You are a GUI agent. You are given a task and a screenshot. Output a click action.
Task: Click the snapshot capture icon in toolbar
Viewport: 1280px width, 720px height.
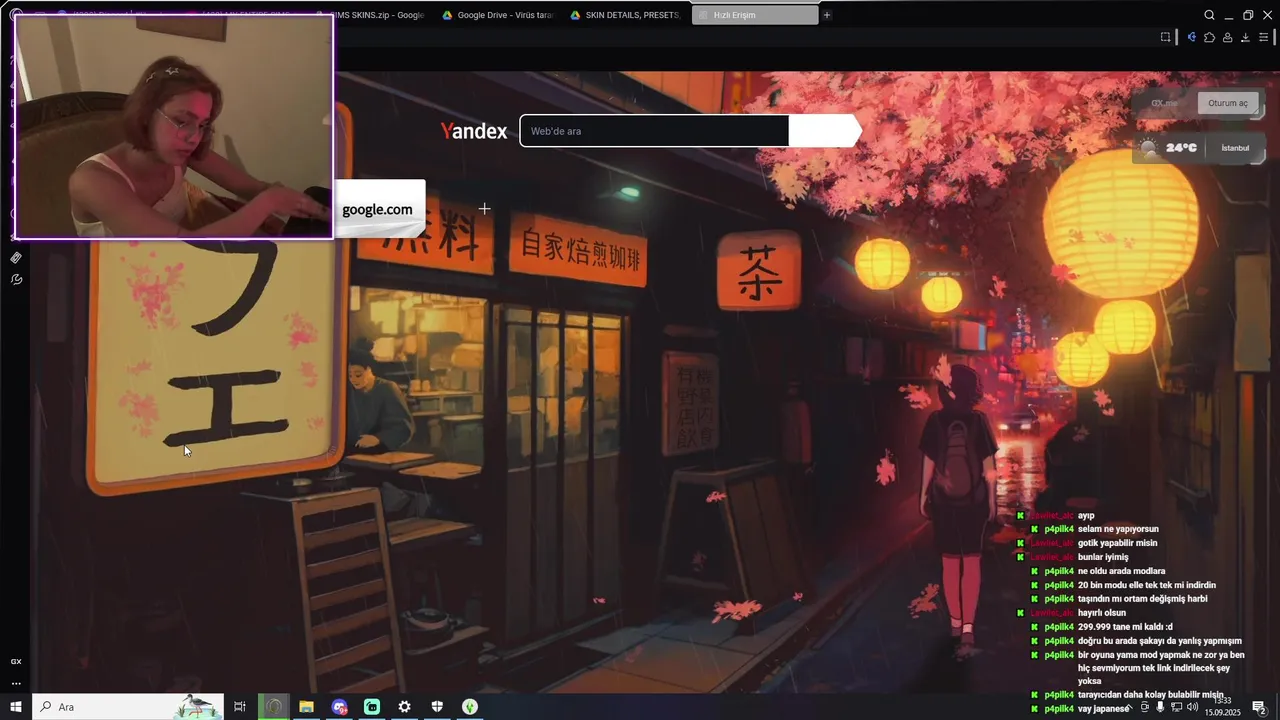coord(1165,37)
